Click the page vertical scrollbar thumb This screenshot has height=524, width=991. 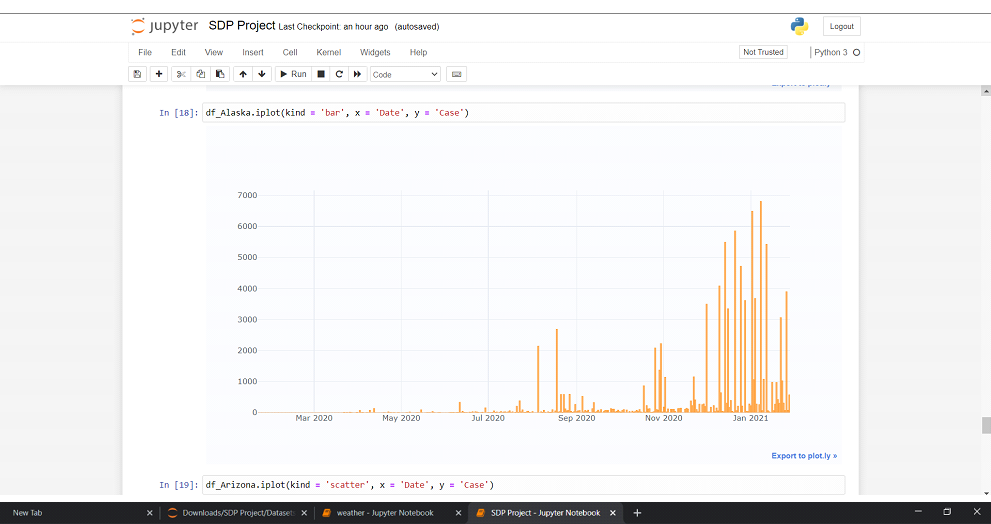986,425
